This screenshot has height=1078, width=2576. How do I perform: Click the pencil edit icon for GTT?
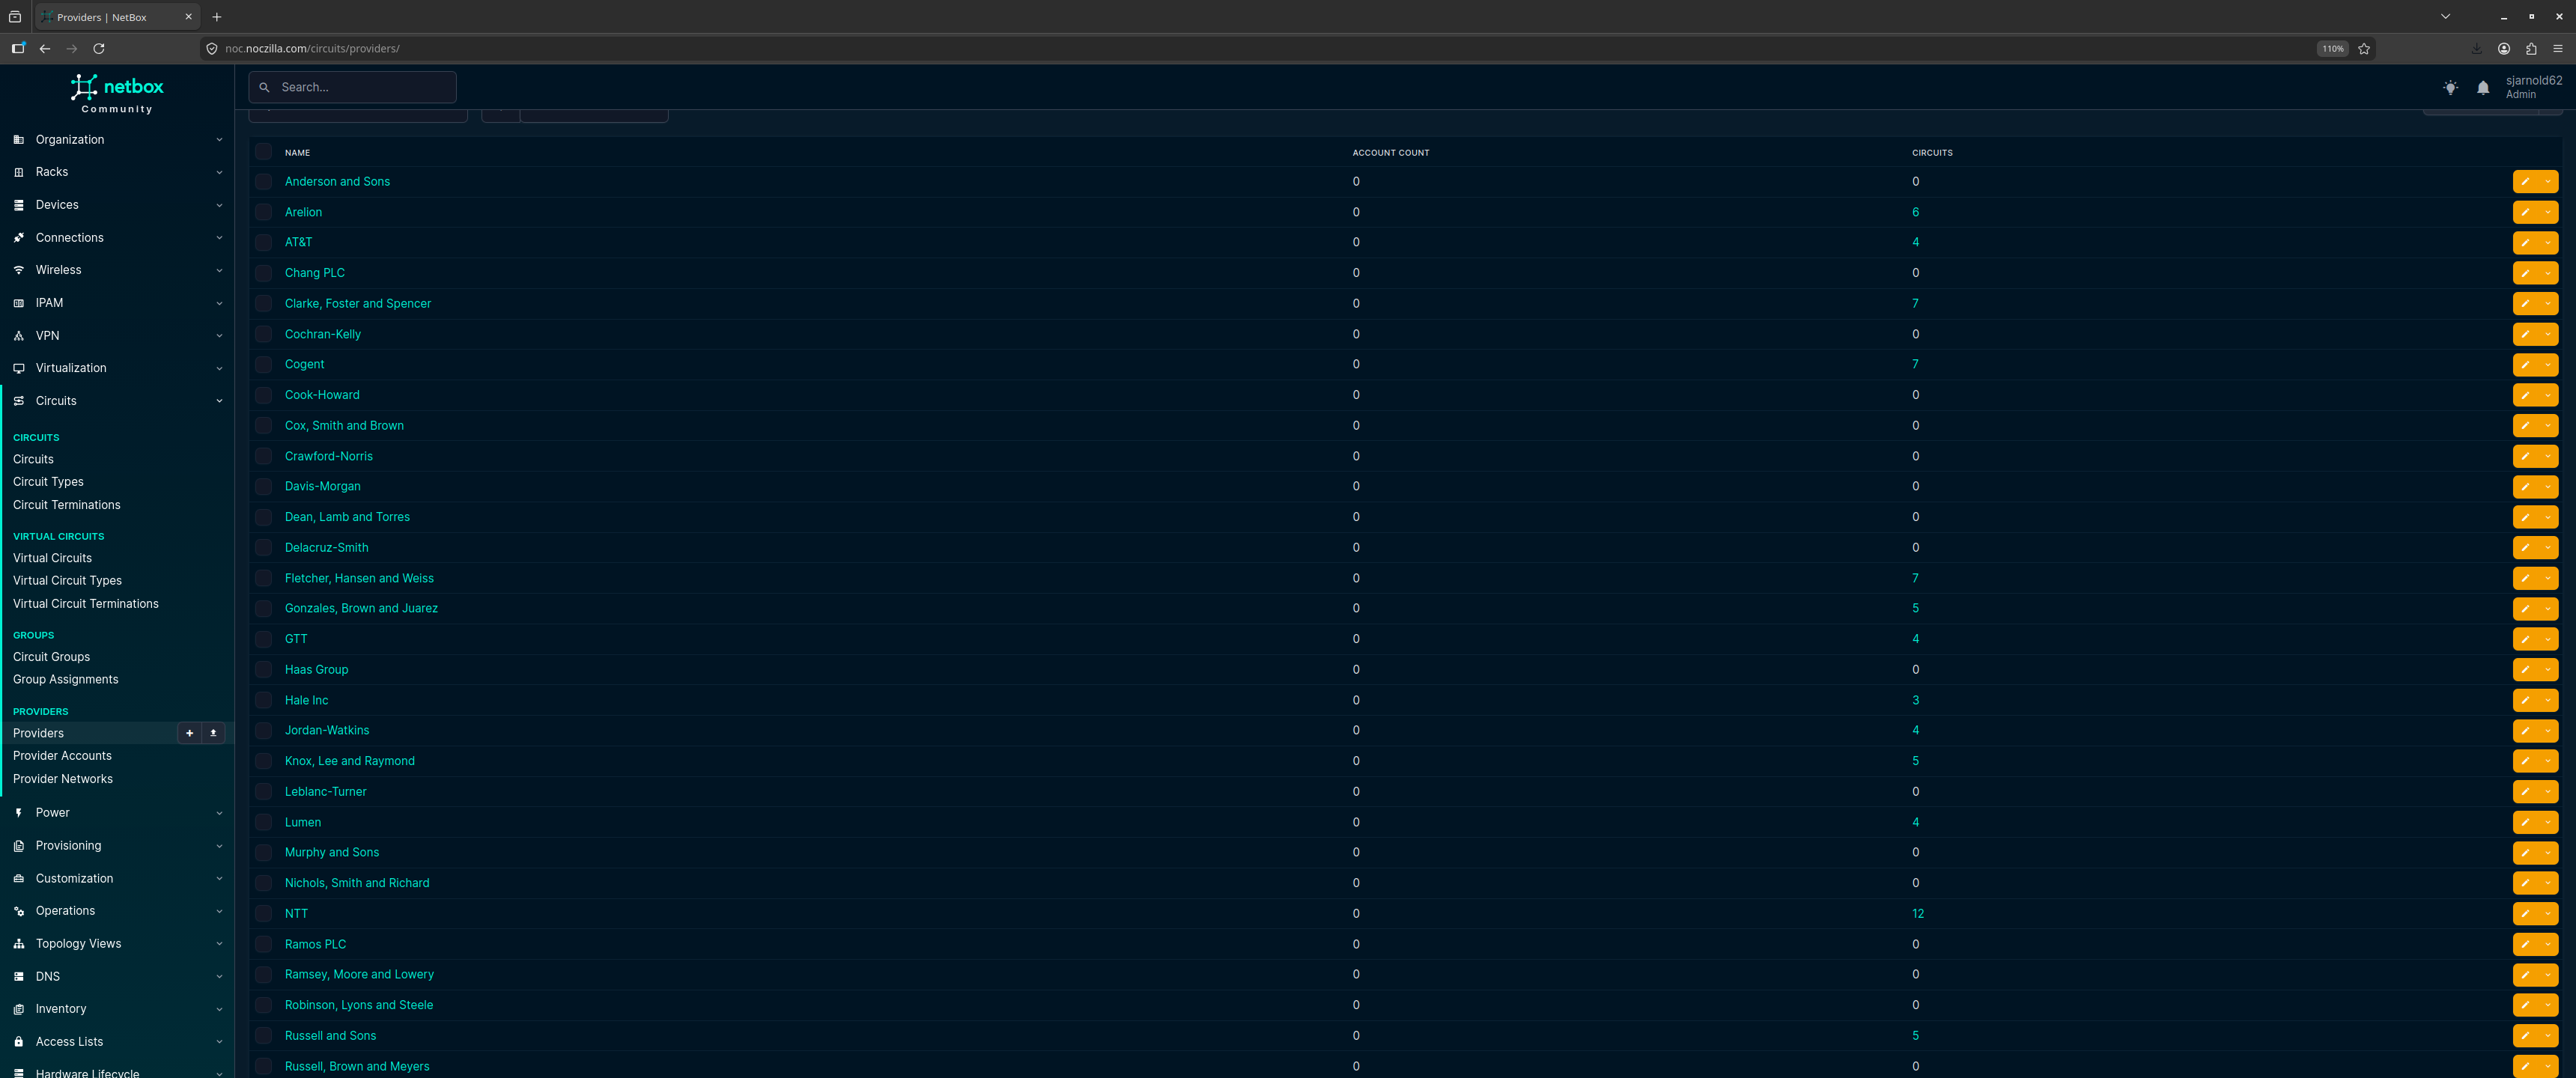pyautogui.click(x=2525, y=639)
